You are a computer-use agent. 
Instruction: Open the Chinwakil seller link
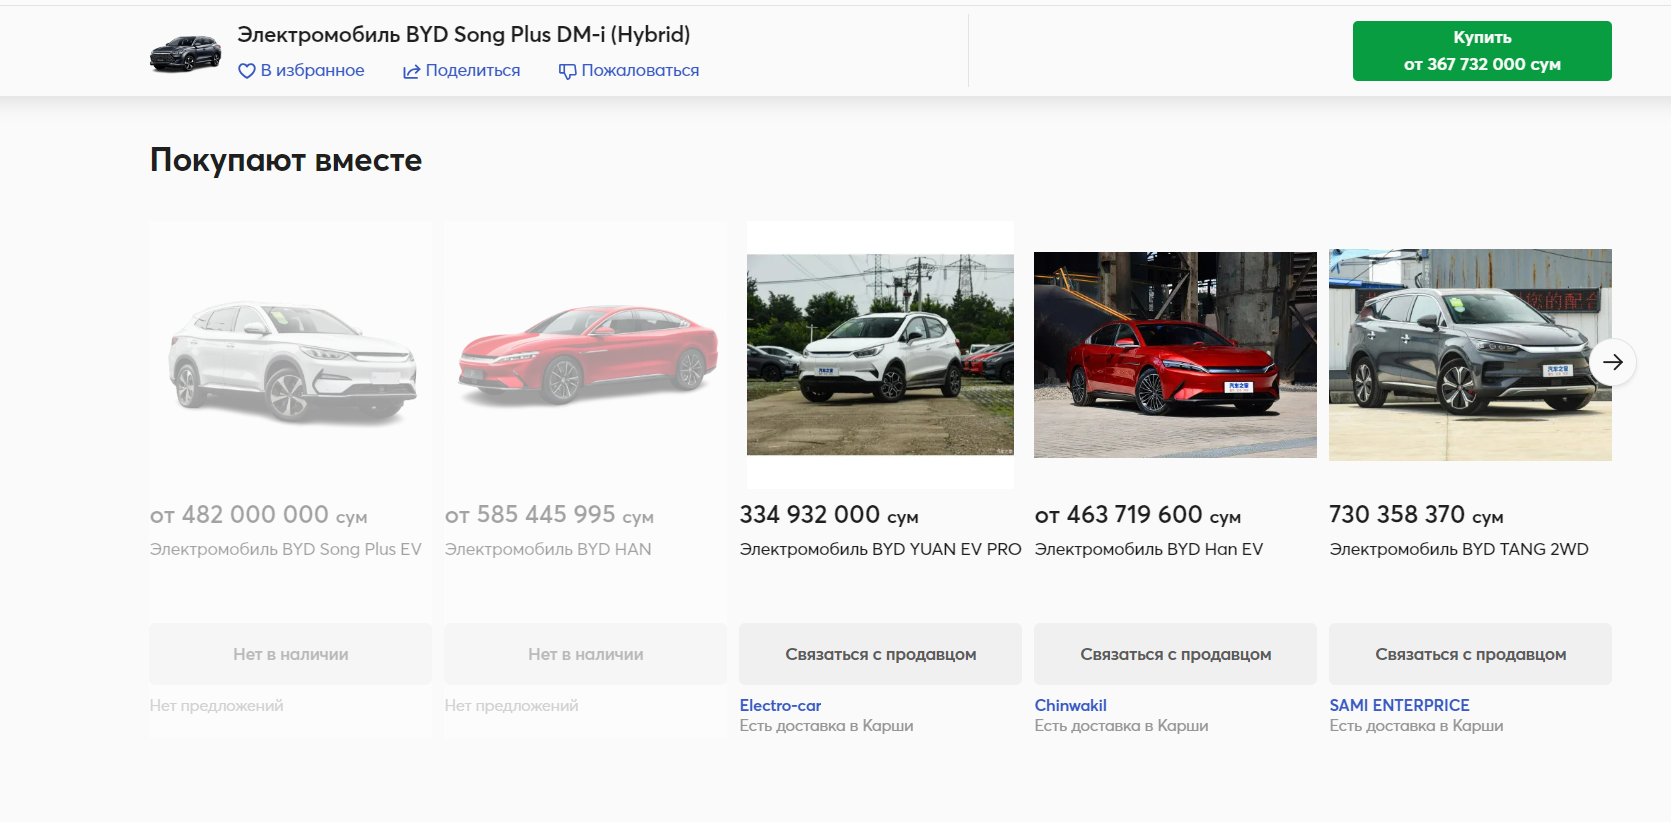coord(1070,705)
